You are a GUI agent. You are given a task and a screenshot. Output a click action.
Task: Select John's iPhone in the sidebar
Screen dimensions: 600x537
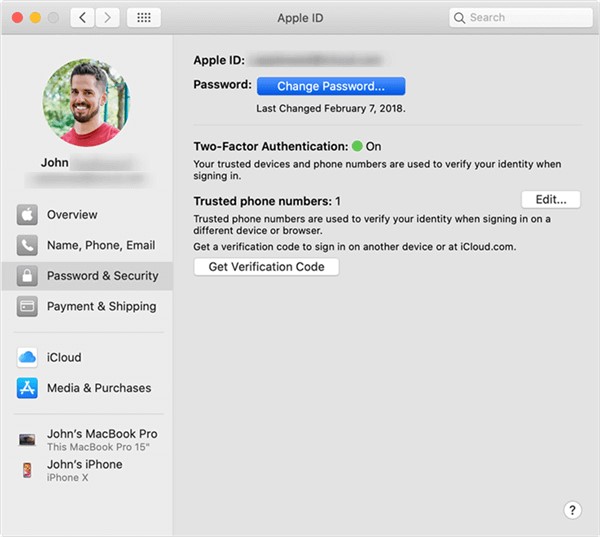click(x=85, y=465)
